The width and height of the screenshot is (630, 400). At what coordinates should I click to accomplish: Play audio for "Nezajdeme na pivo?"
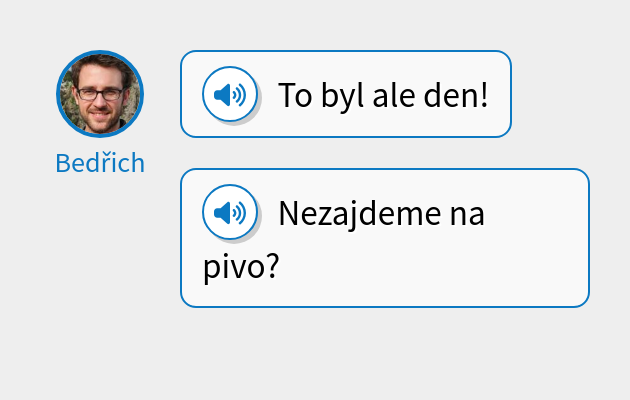(x=230, y=212)
